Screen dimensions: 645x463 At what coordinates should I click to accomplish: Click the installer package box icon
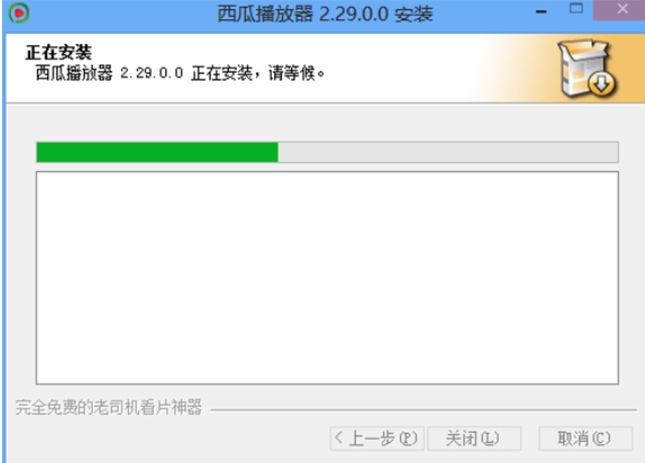tap(586, 69)
